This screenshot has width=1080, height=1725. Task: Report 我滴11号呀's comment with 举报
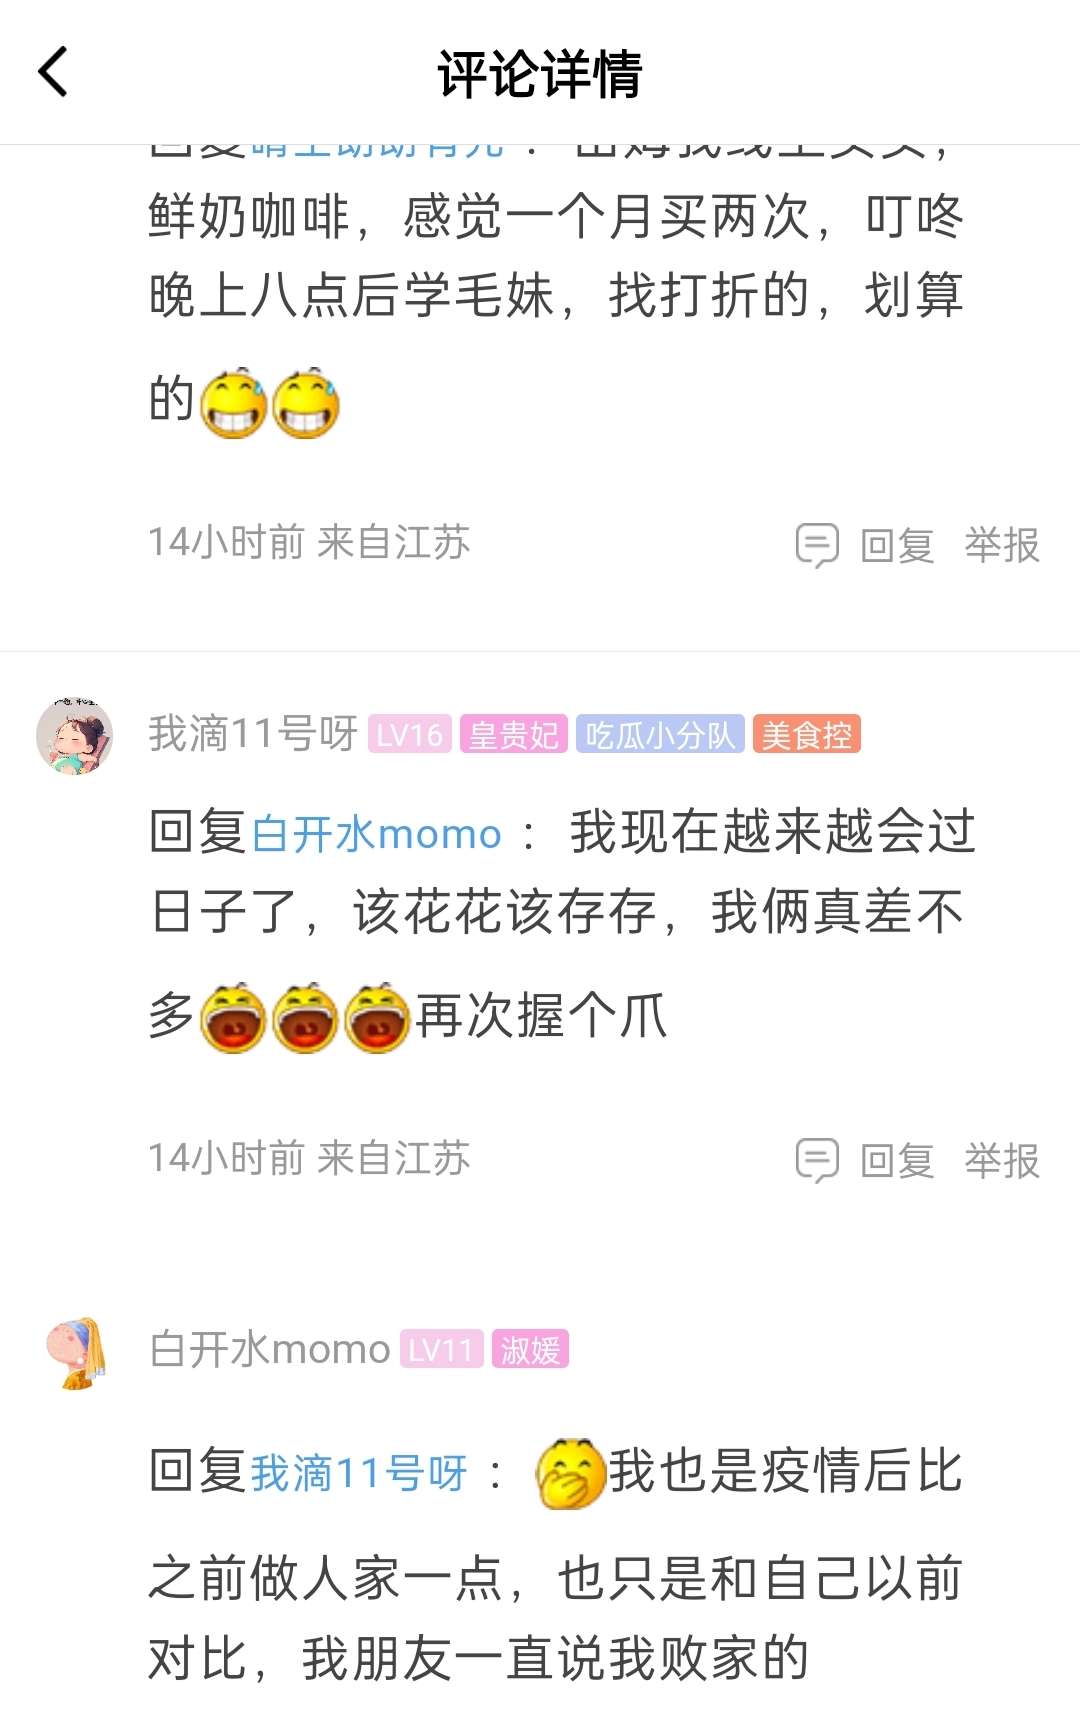pos(1002,1161)
